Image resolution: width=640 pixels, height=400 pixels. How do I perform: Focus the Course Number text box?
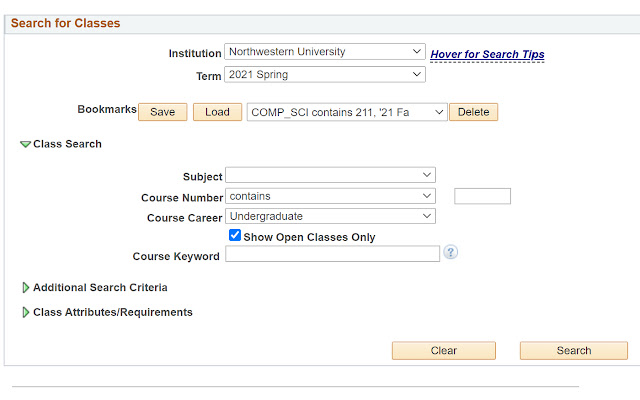tap(482, 196)
